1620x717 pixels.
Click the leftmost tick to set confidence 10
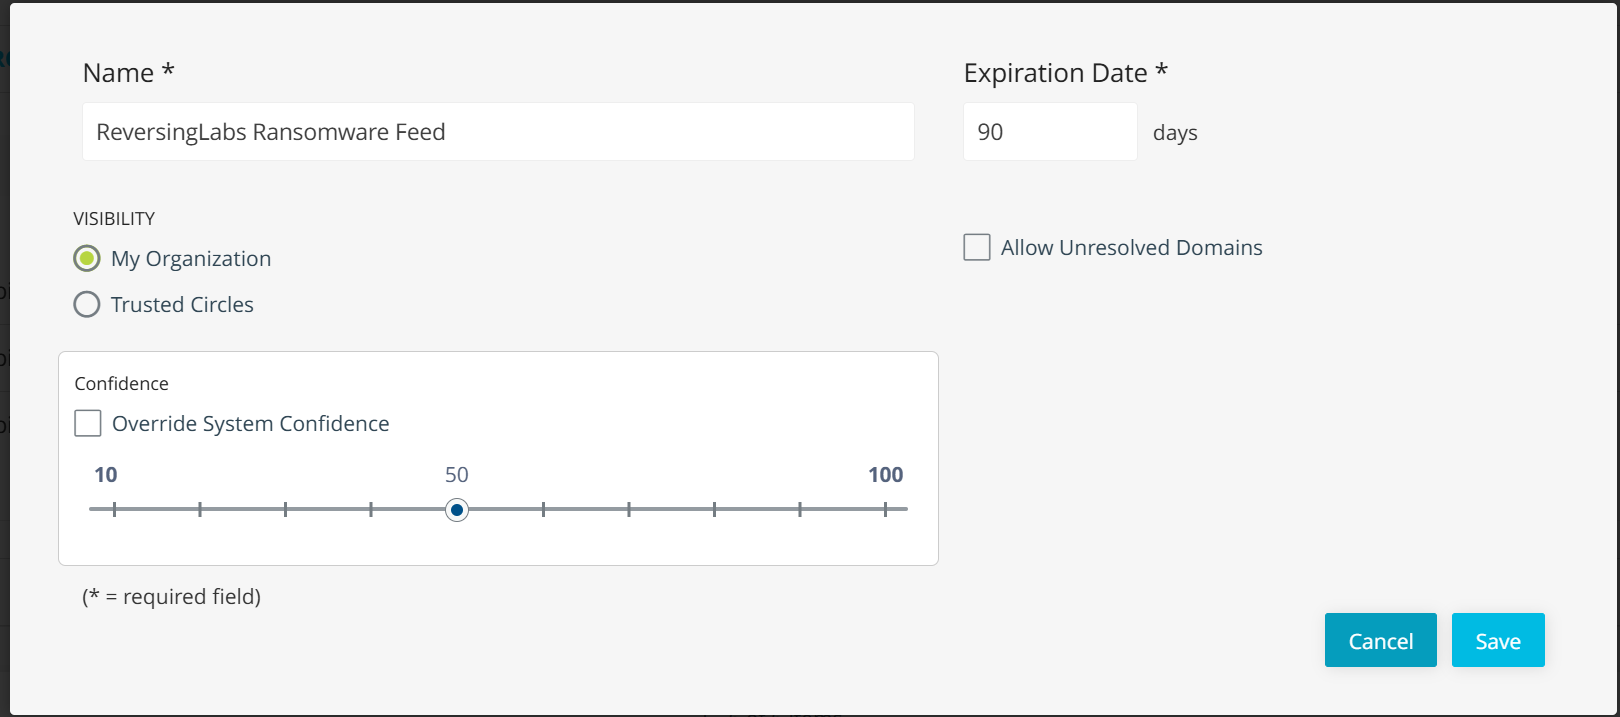coord(115,510)
